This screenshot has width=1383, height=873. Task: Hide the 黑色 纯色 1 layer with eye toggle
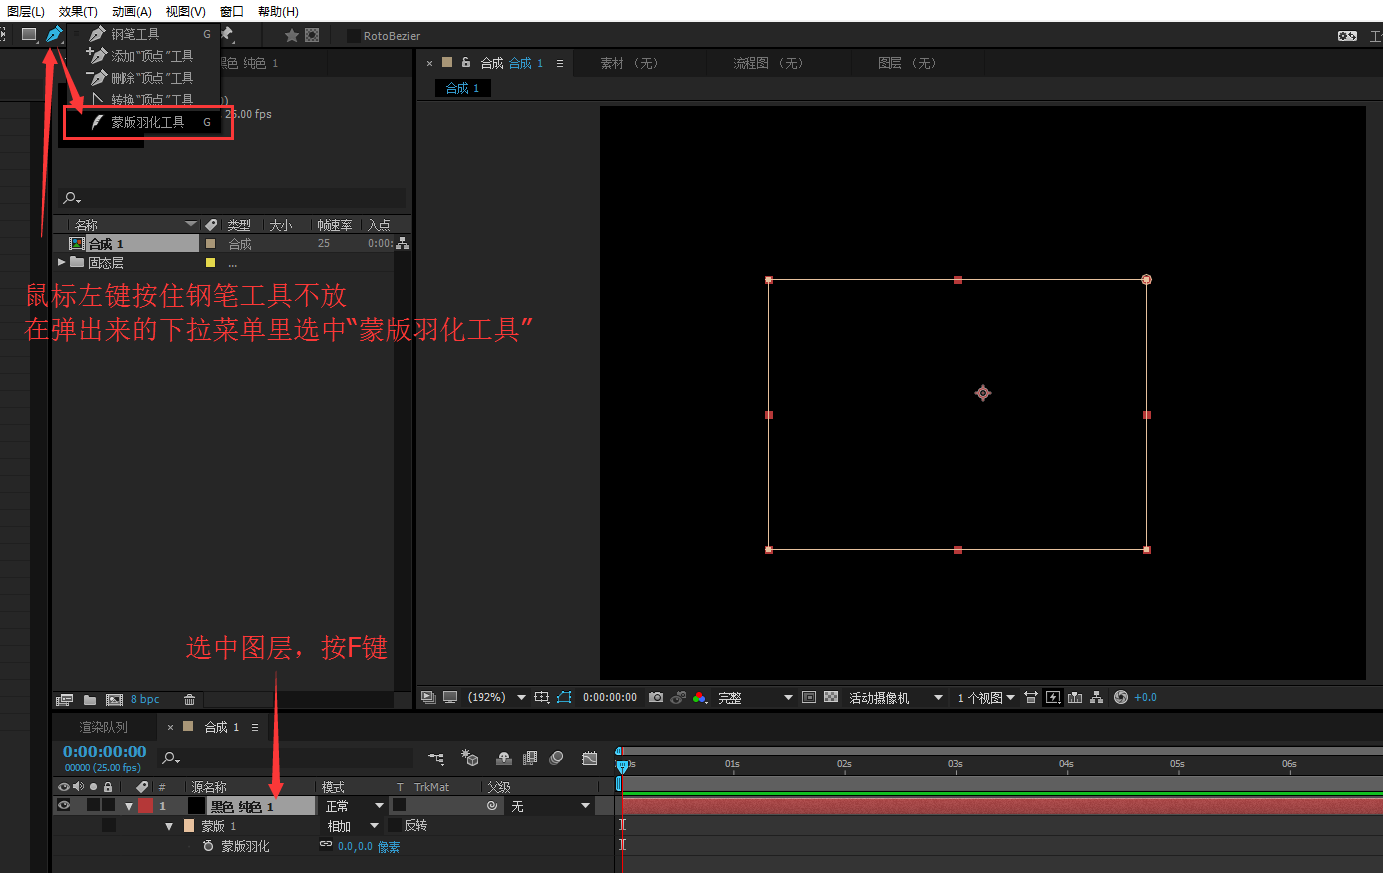coord(64,805)
